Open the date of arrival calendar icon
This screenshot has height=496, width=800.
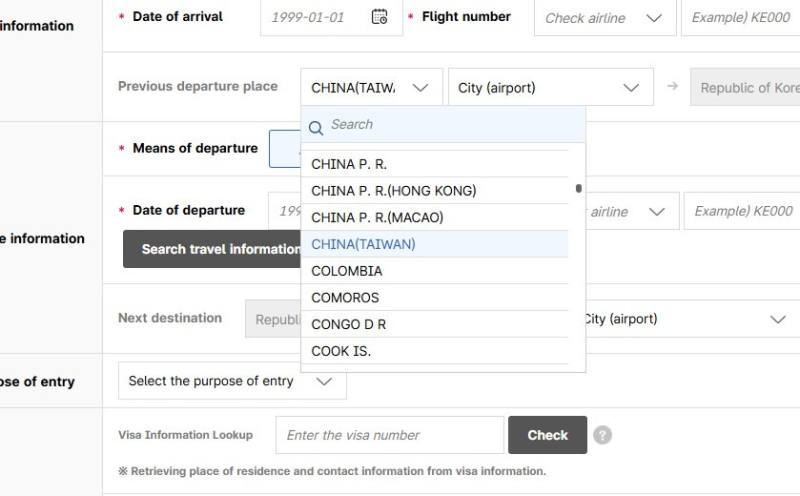(x=379, y=17)
